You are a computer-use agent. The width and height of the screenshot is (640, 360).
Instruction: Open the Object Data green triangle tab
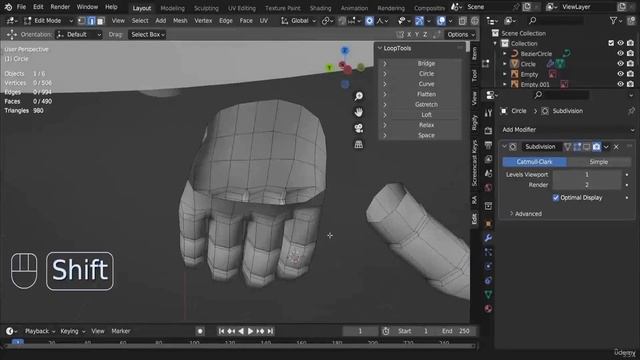(x=488, y=294)
